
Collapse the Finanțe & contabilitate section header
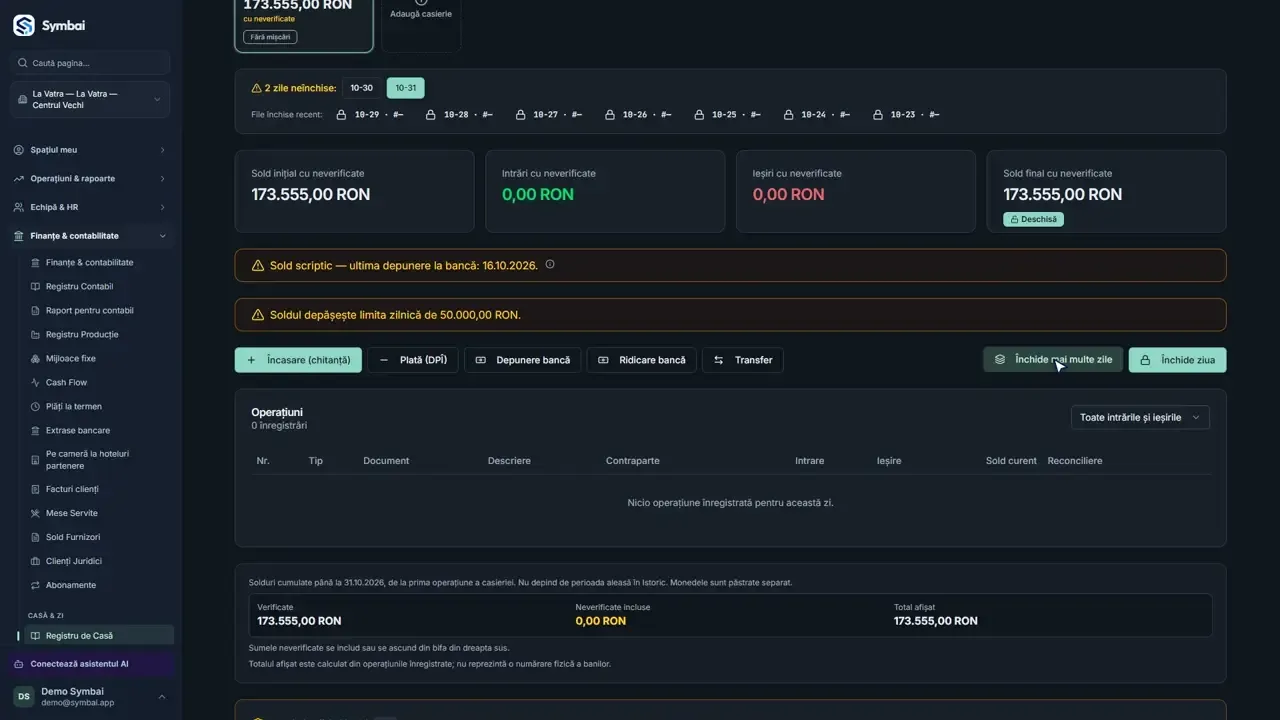[x=90, y=236]
